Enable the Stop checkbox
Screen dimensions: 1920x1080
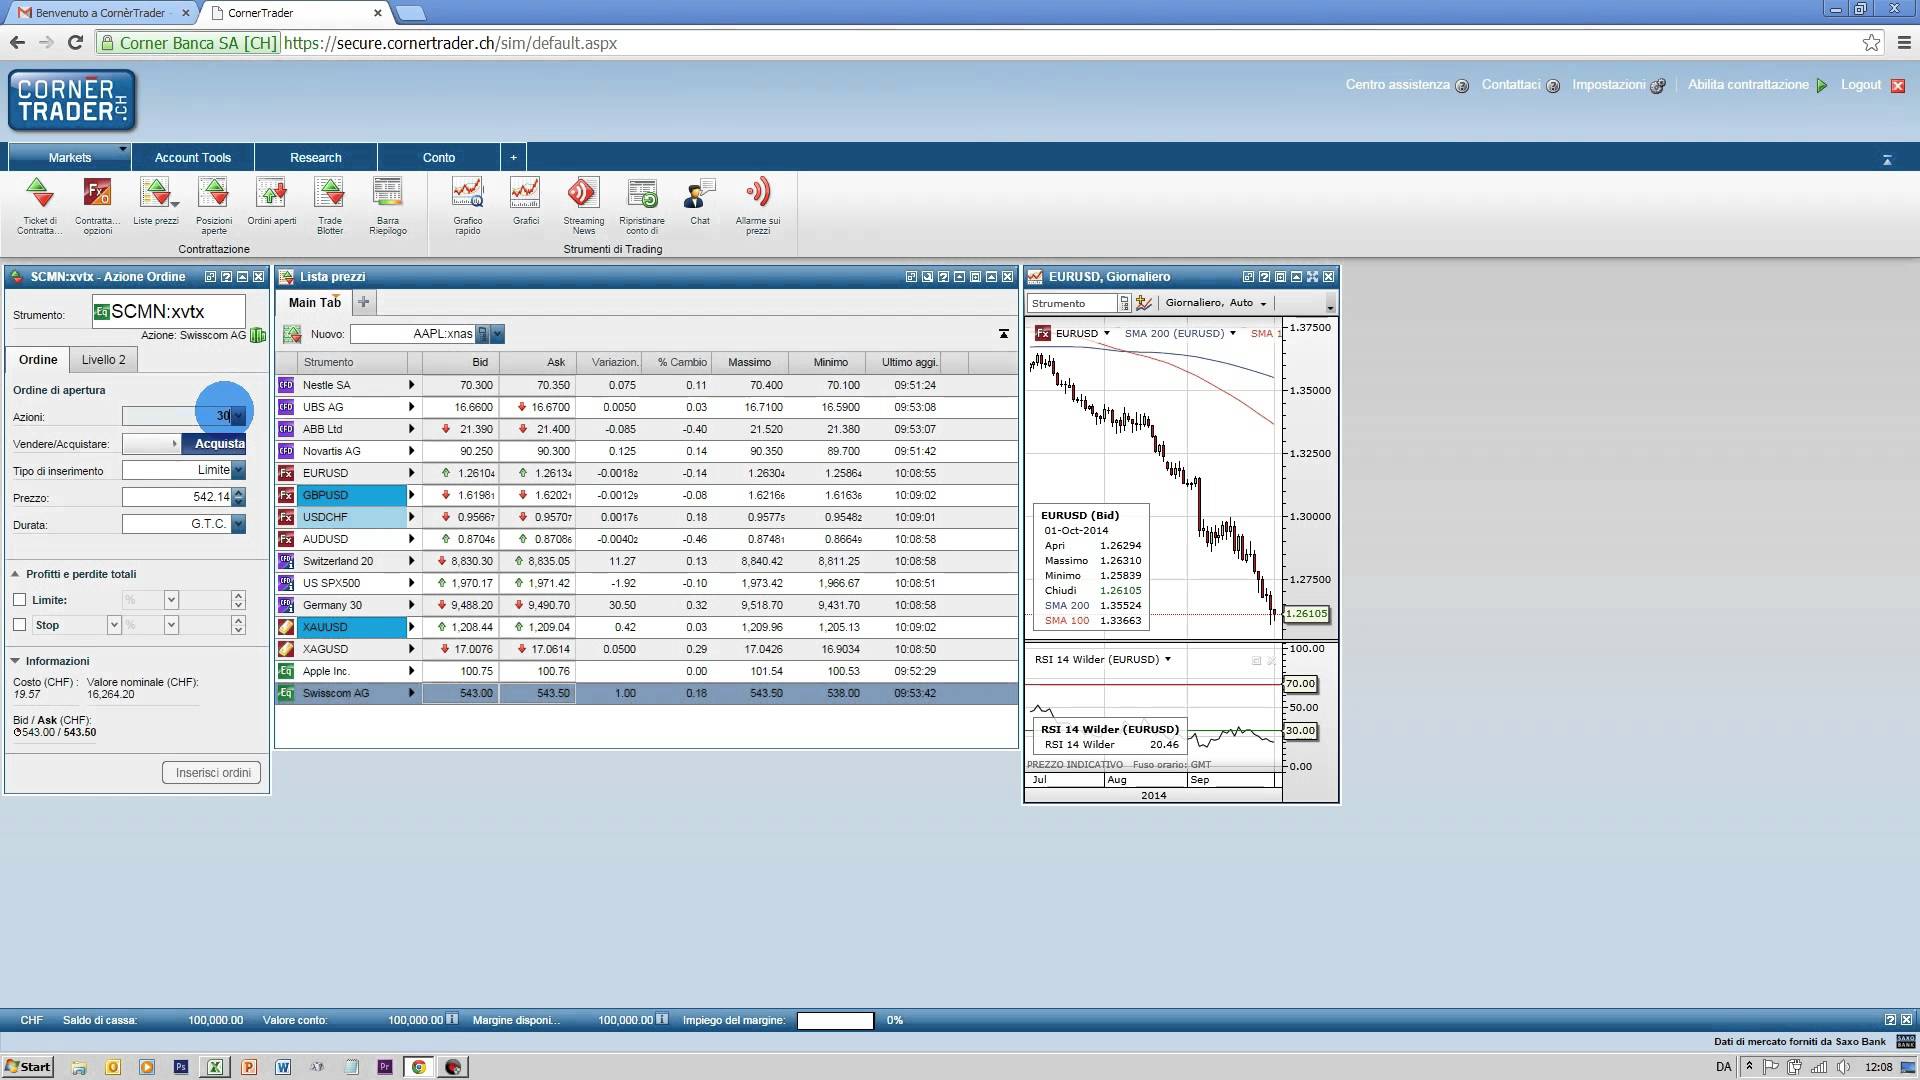(x=19, y=625)
